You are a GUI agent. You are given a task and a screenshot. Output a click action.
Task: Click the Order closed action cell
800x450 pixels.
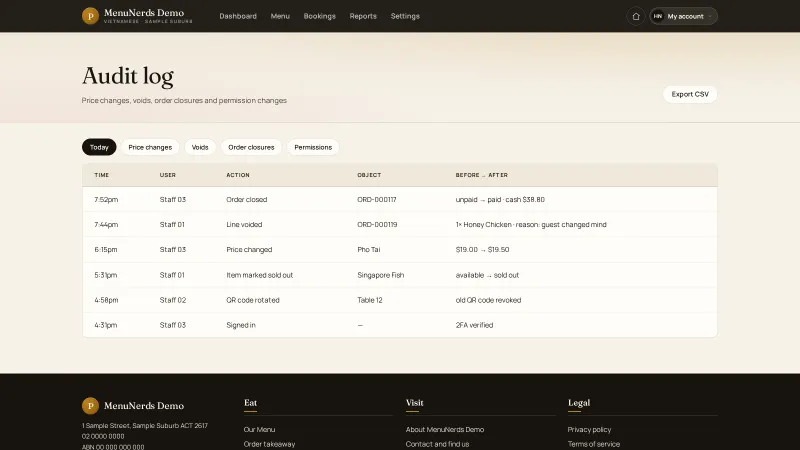[x=246, y=199]
